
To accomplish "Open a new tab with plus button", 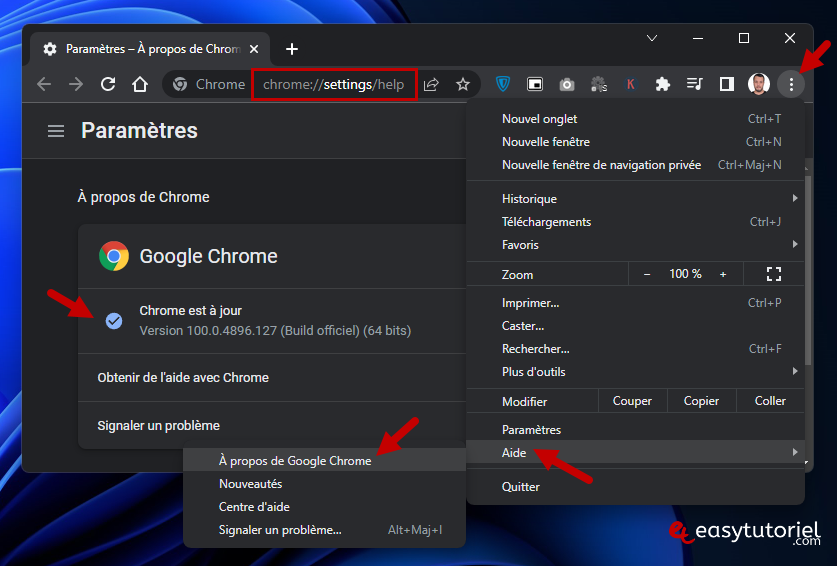I will pos(292,49).
